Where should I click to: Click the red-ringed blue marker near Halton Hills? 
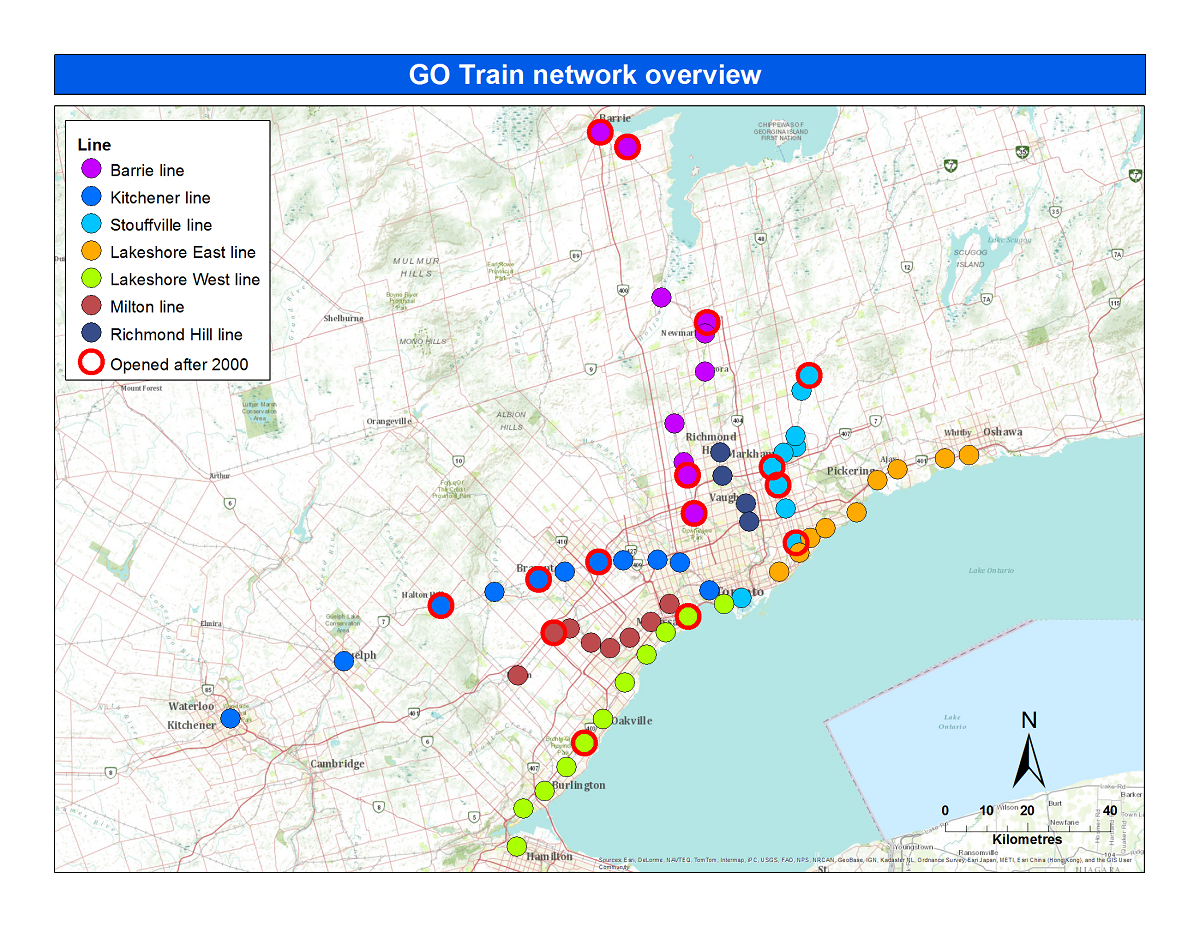(441, 605)
